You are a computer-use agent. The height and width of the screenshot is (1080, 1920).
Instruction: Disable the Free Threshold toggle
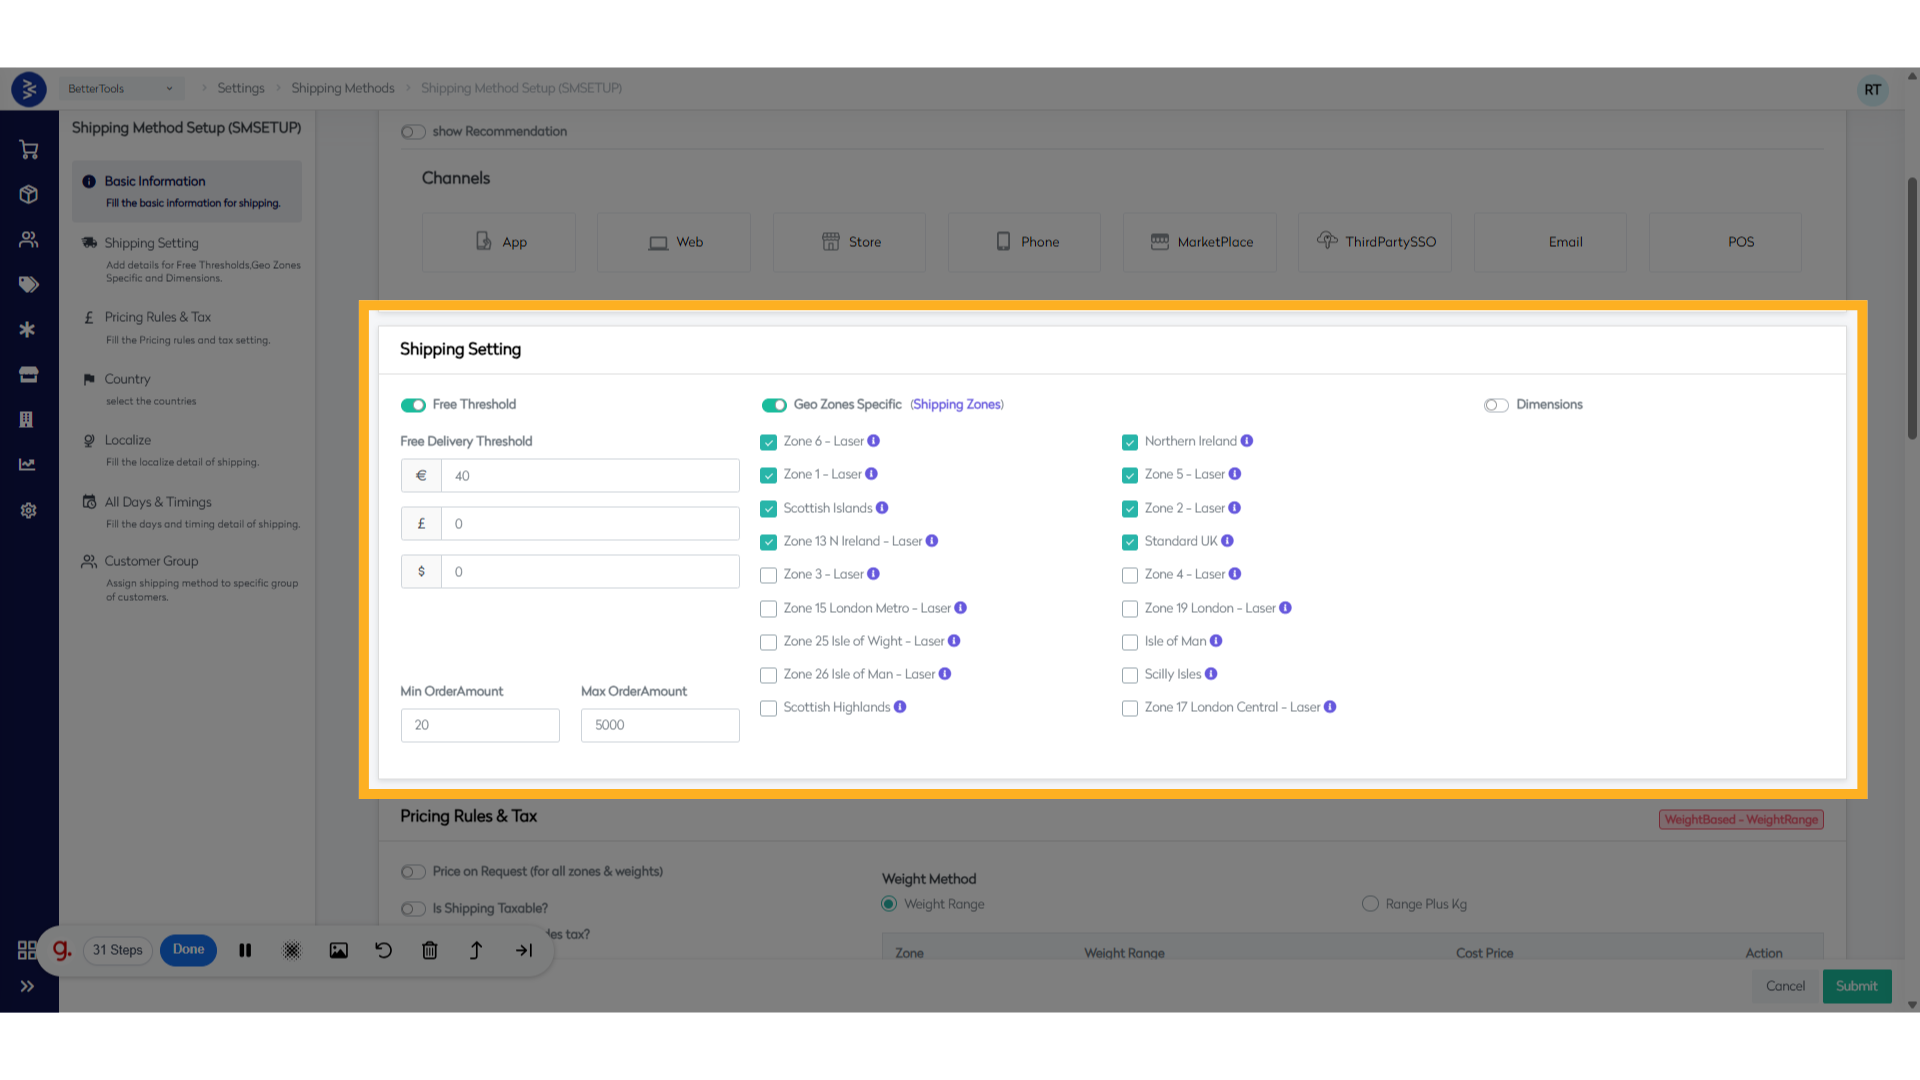click(x=413, y=405)
